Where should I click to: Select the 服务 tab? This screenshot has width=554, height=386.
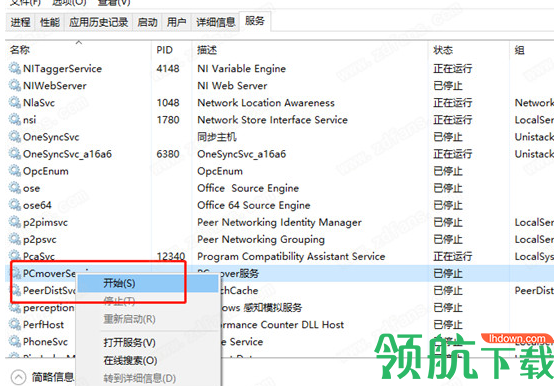(255, 21)
